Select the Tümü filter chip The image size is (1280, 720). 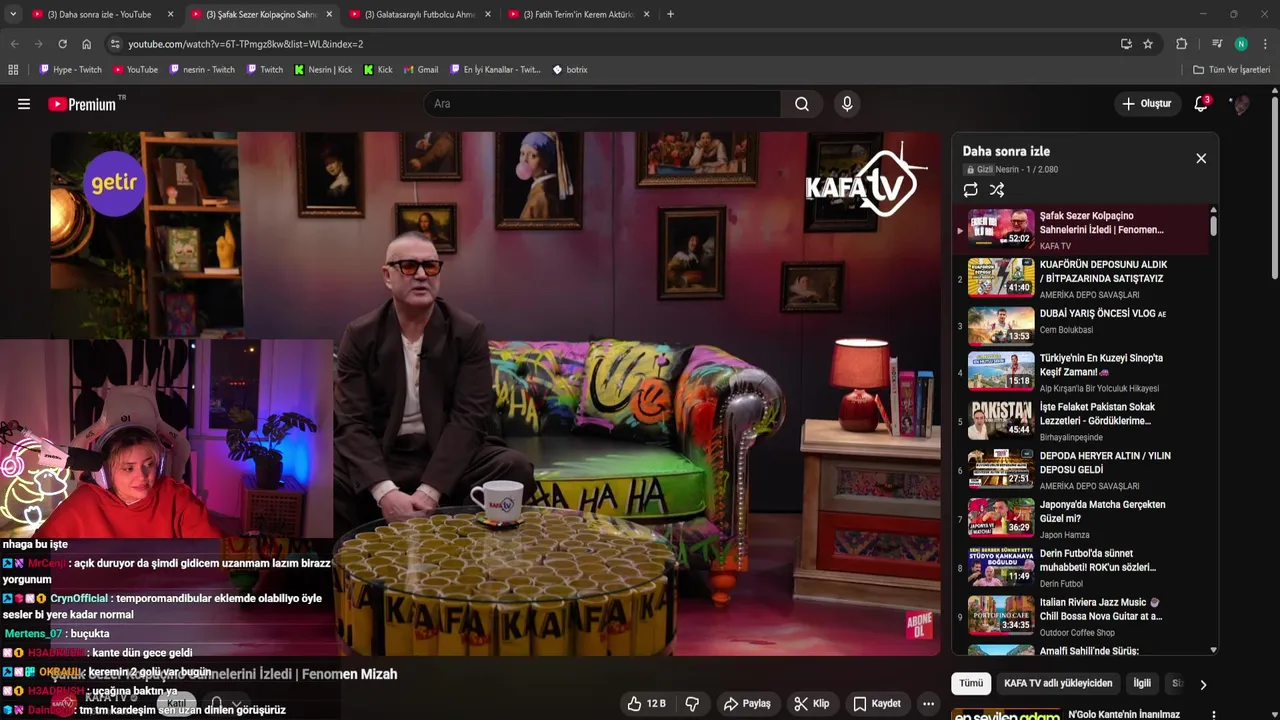pyautogui.click(x=971, y=683)
